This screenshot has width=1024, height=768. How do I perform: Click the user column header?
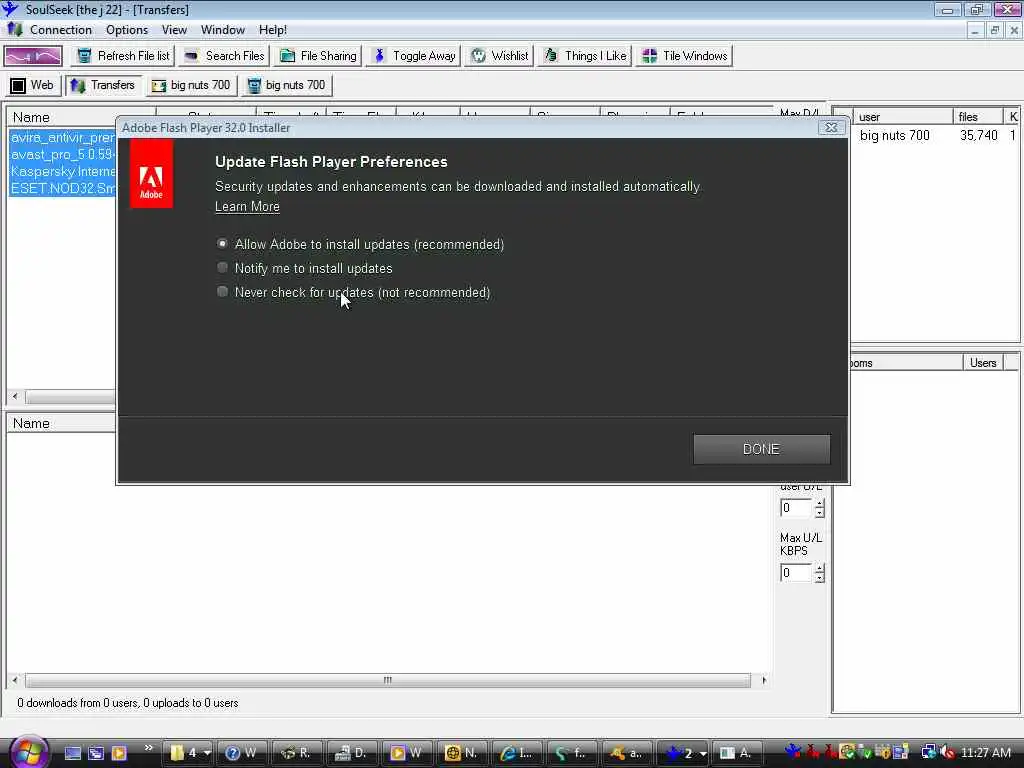(x=903, y=116)
